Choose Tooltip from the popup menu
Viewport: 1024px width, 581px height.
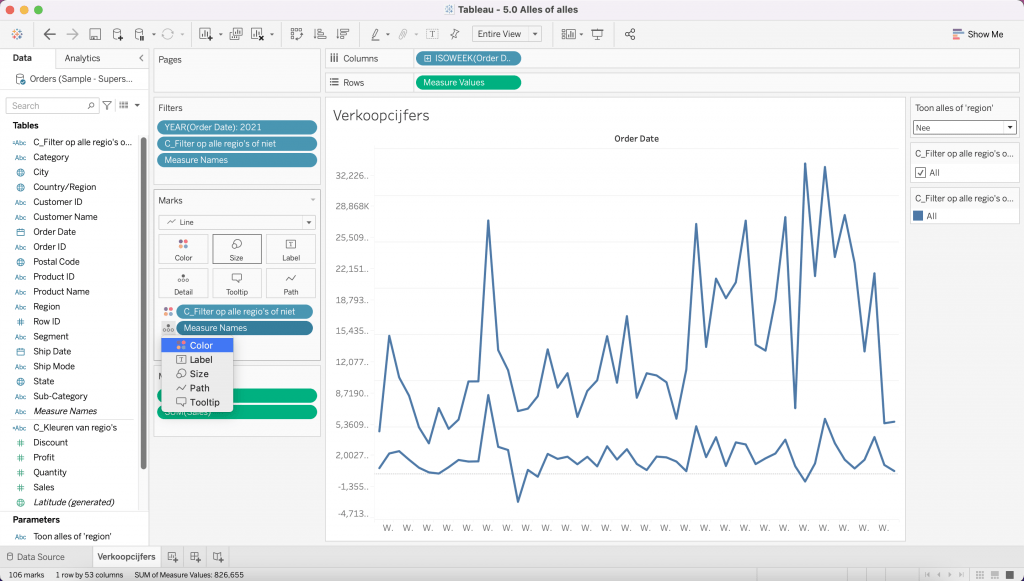204,402
